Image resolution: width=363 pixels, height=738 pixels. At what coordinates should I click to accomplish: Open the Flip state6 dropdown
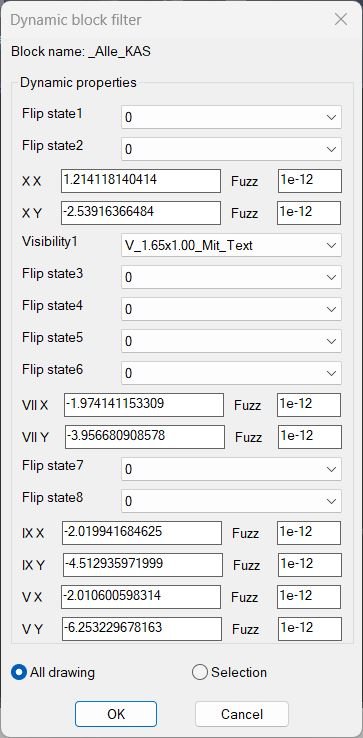click(x=231, y=373)
